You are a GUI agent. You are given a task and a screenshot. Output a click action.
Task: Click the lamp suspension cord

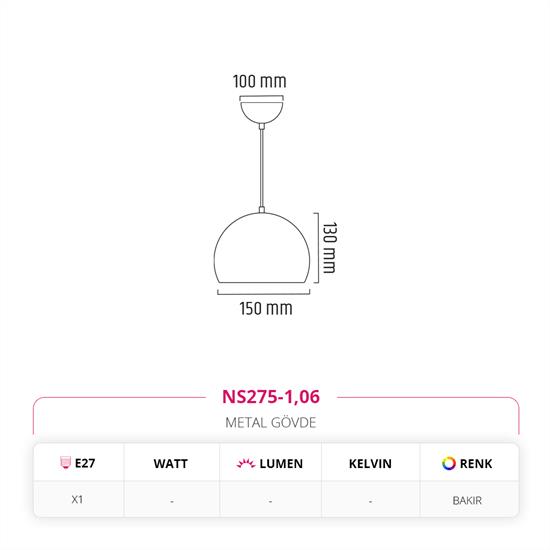pos(261,168)
